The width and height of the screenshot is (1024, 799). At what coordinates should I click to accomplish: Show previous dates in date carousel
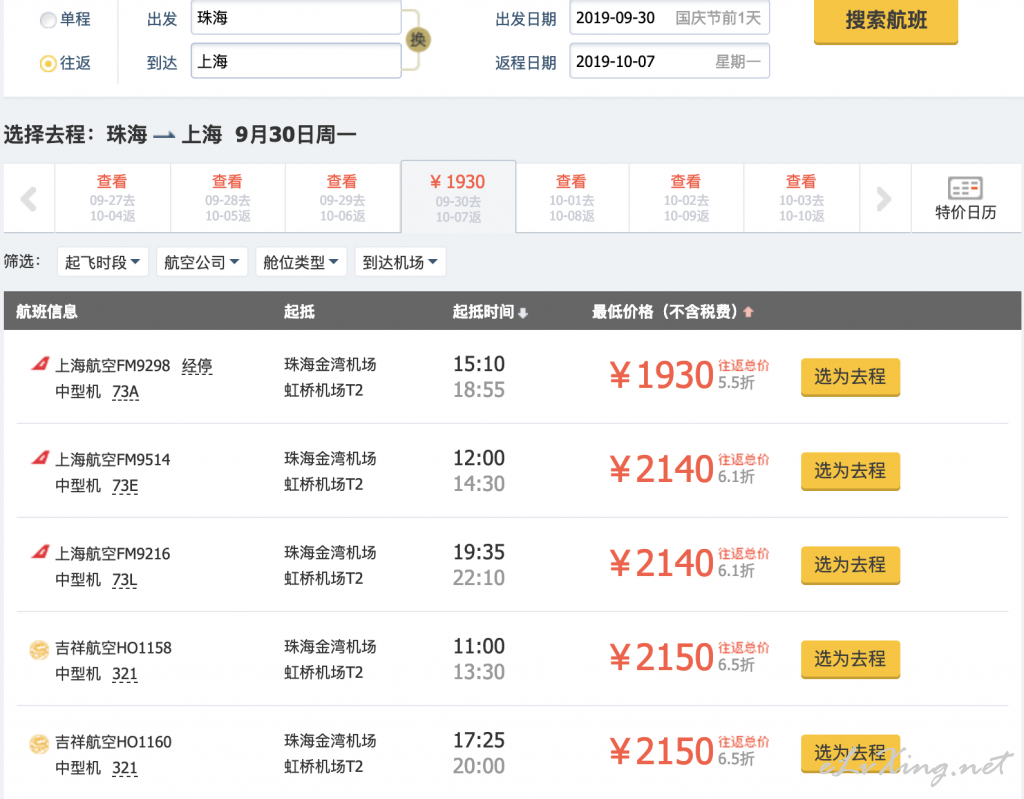coord(29,199)
